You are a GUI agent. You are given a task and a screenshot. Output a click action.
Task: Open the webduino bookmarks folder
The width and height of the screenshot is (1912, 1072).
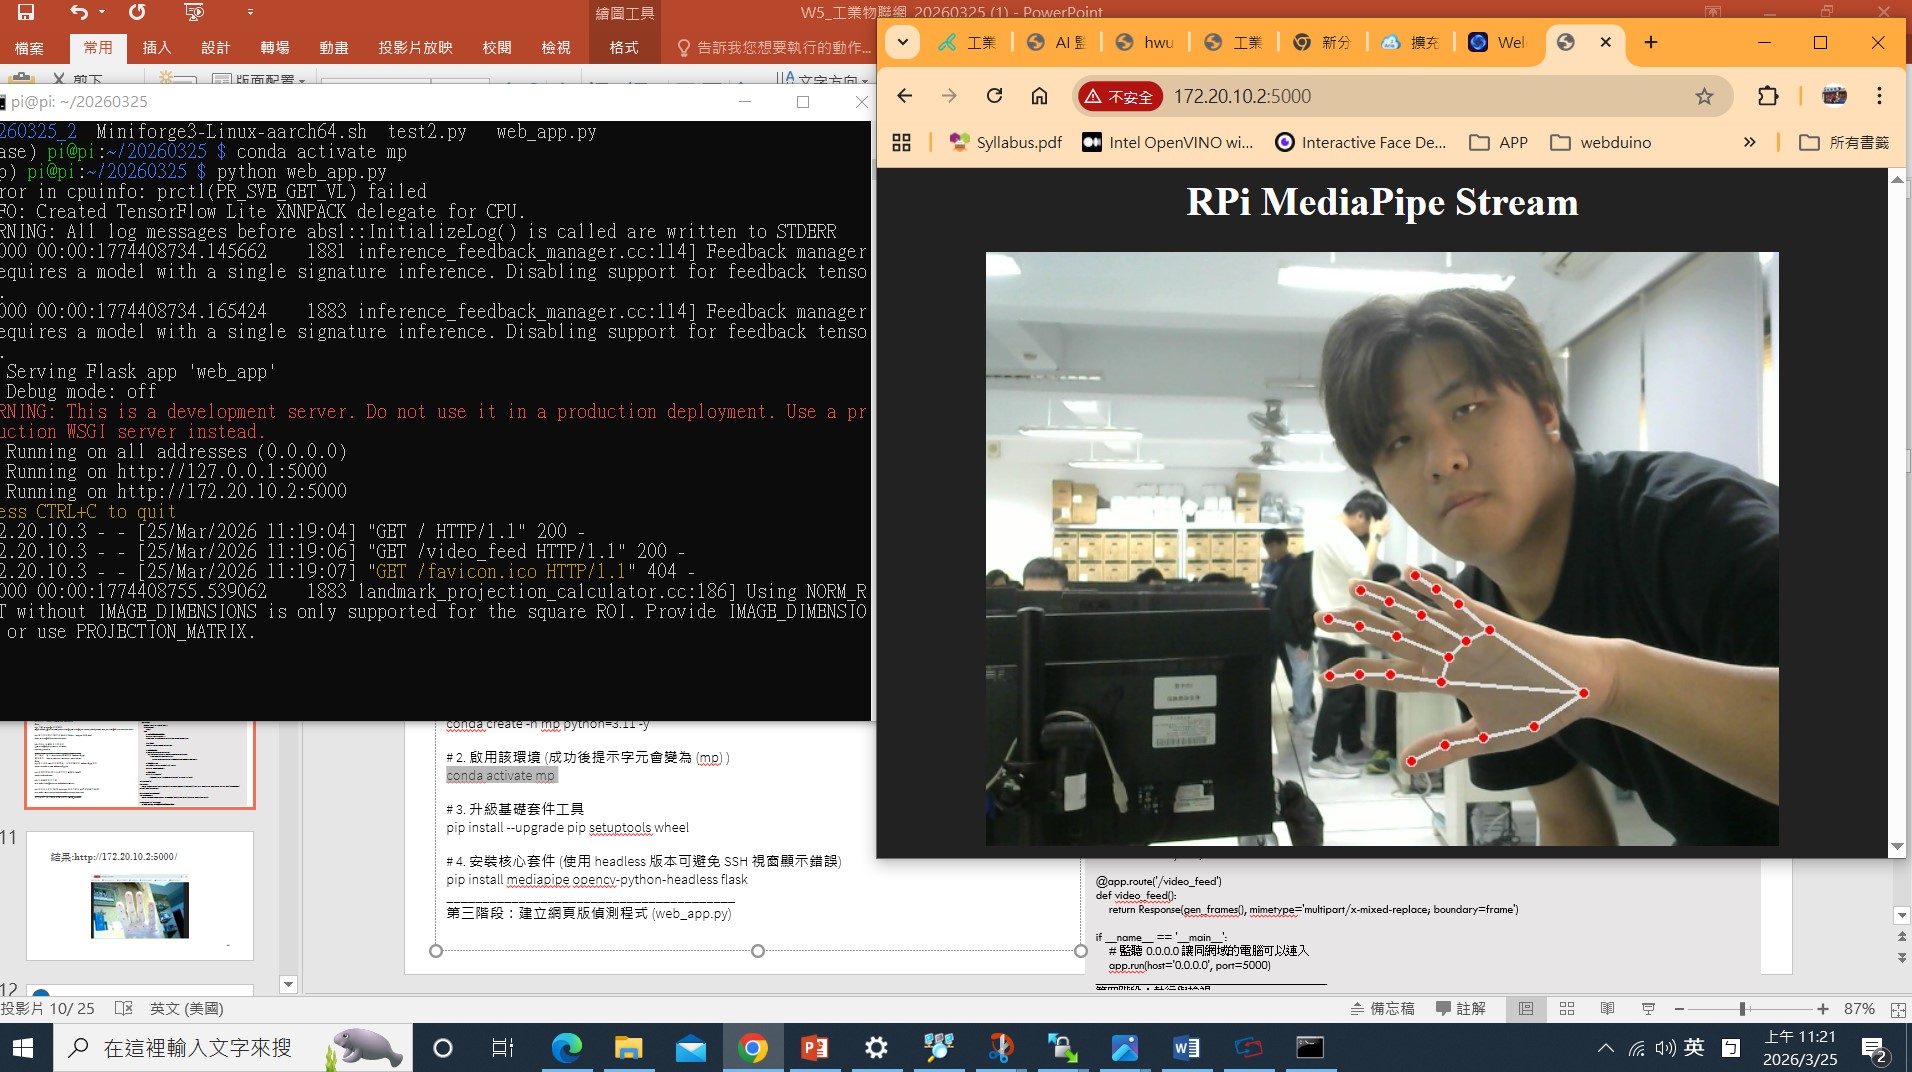pyautogui.click(x=1601, y=142)
